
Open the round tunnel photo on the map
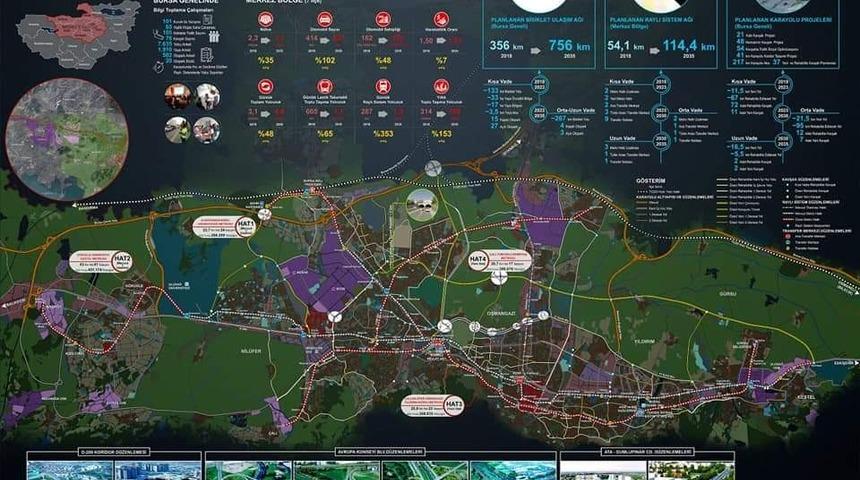click(x=422, y=205)
